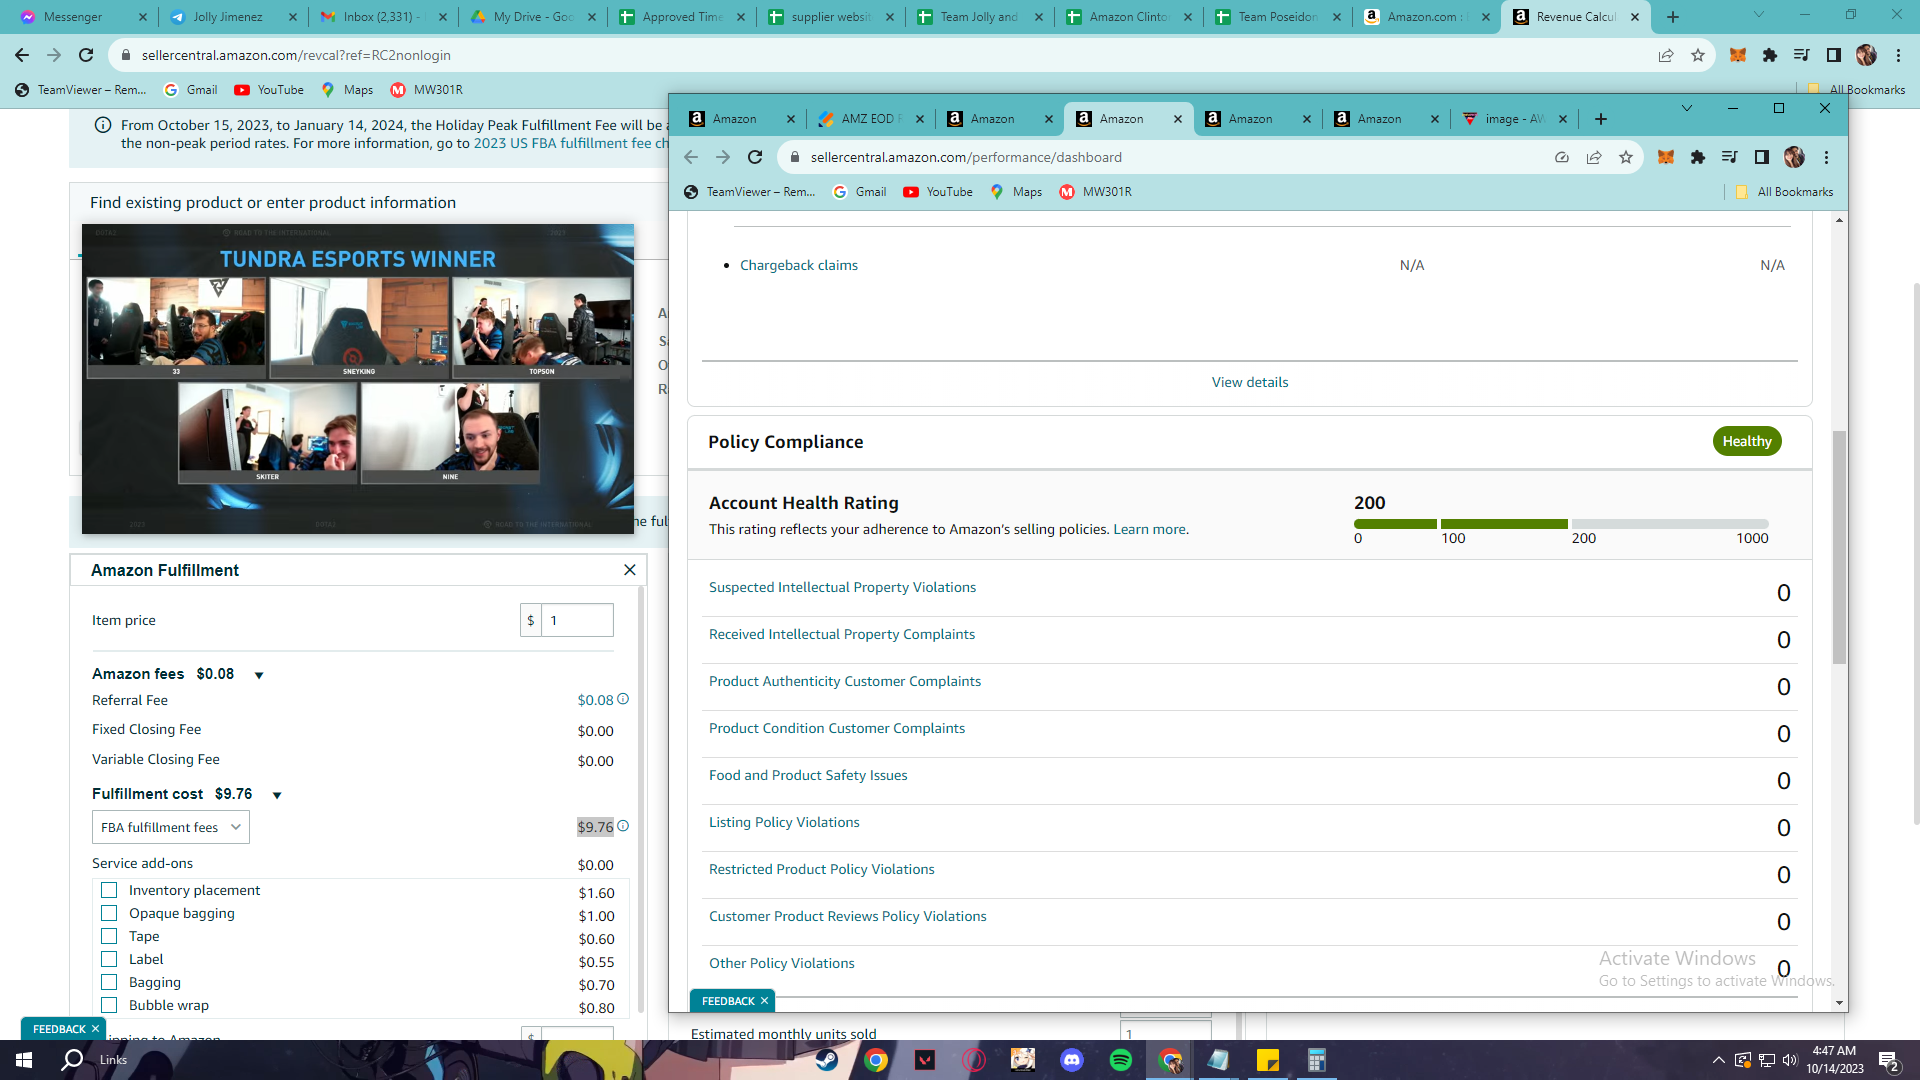This screenshot has width=1920, height=1080.
Task: Enable the Inventory placement add-on
Action: point(109,890)
